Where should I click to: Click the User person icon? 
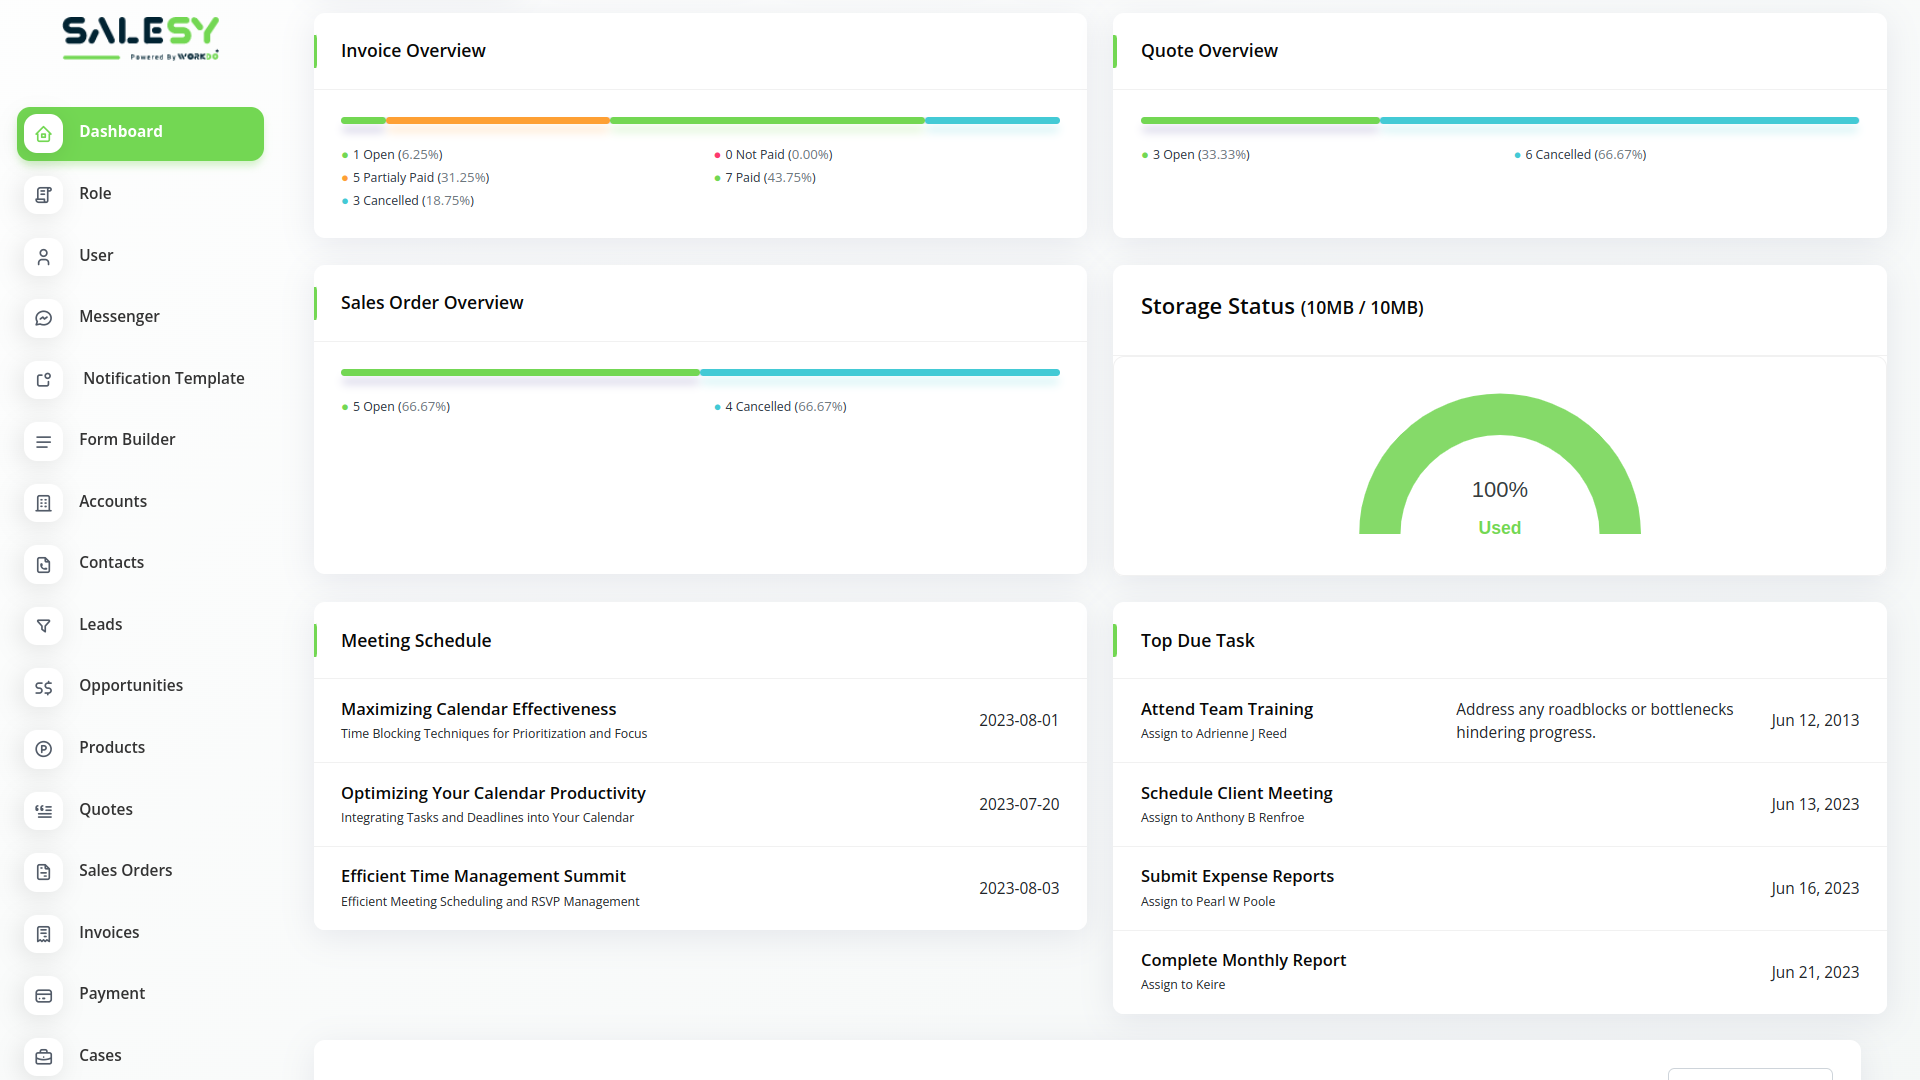coord(43,256)
